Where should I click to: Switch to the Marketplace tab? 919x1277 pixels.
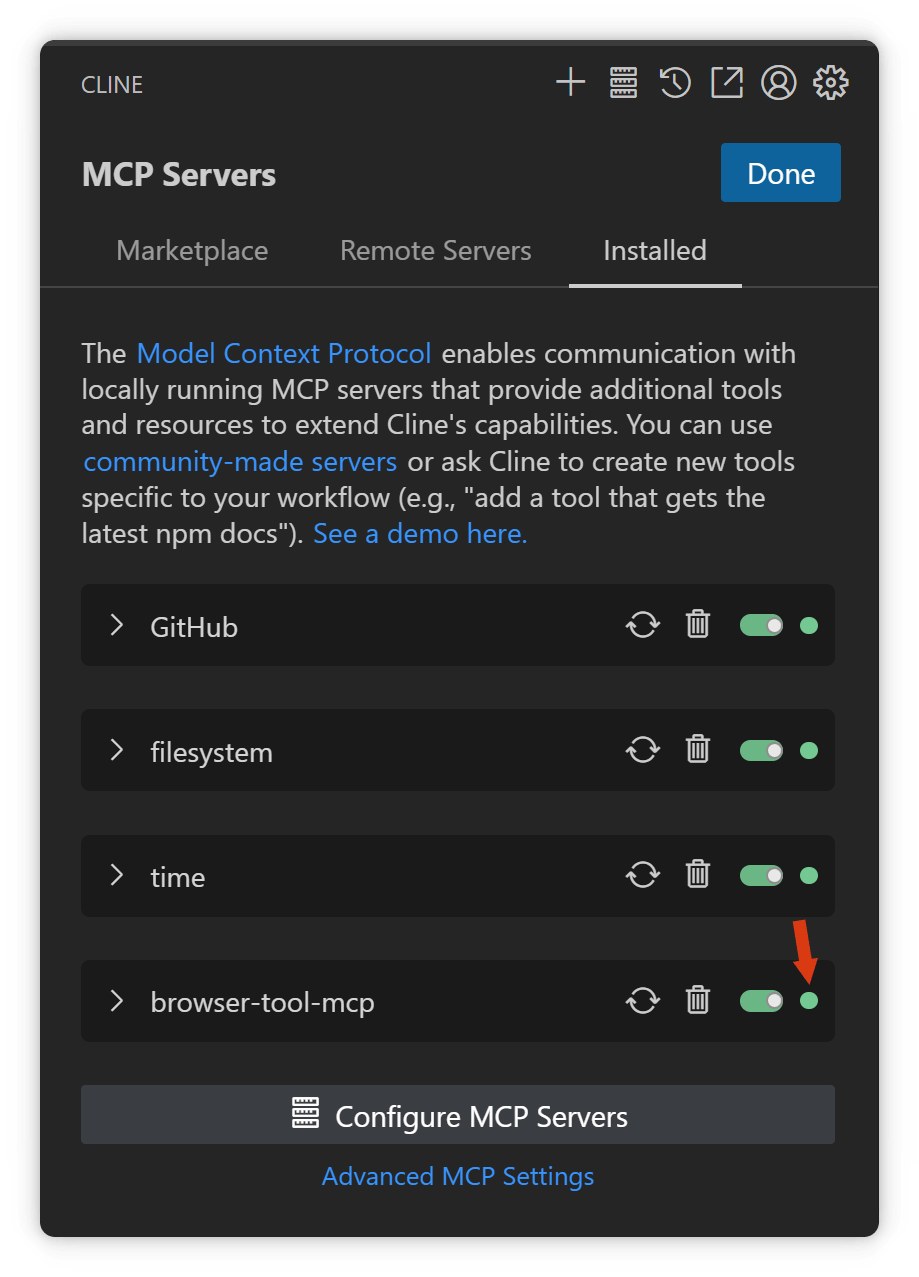pos(192,250)
